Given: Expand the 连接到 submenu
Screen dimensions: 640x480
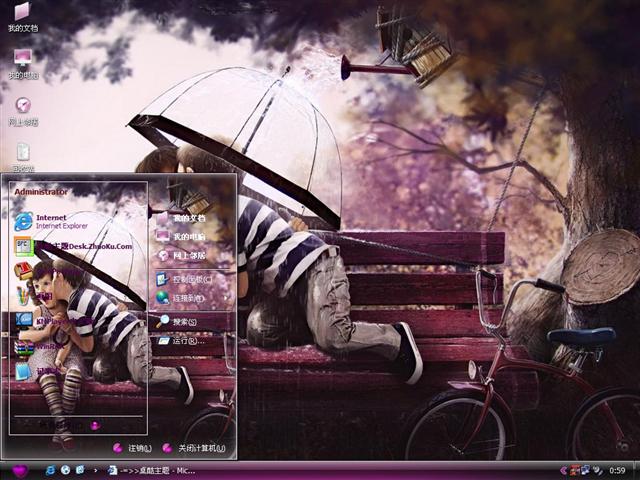Looking at the screenshot, I should [191, 298].
